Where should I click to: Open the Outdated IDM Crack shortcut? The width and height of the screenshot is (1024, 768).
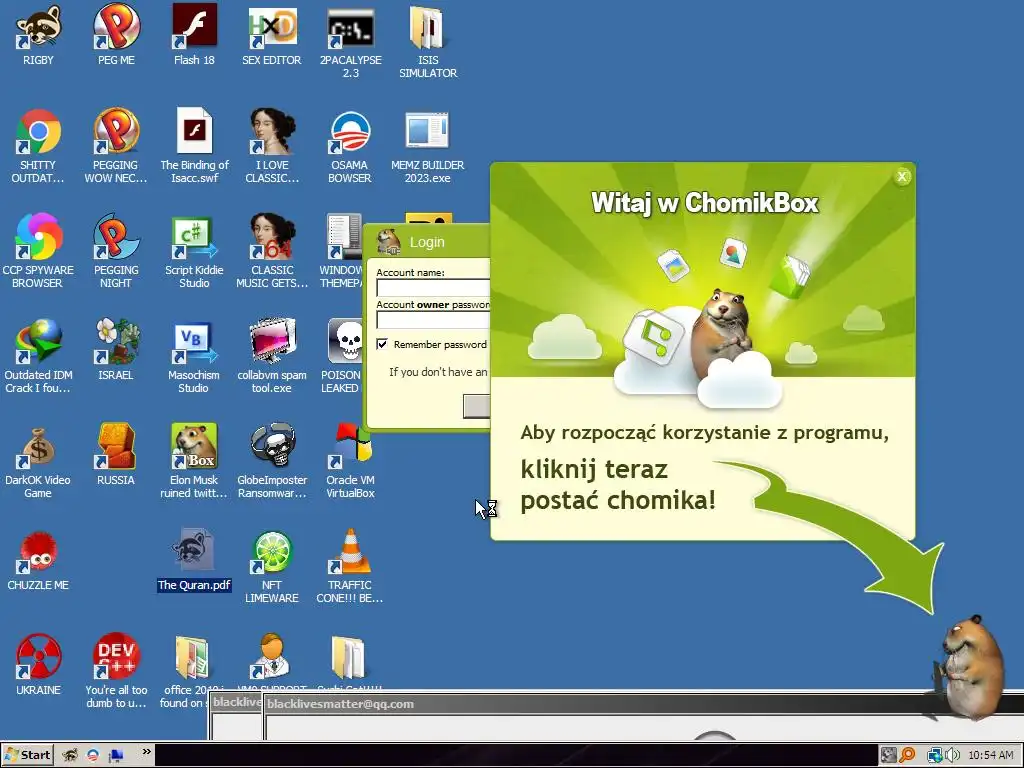click(x=38, y=341)
